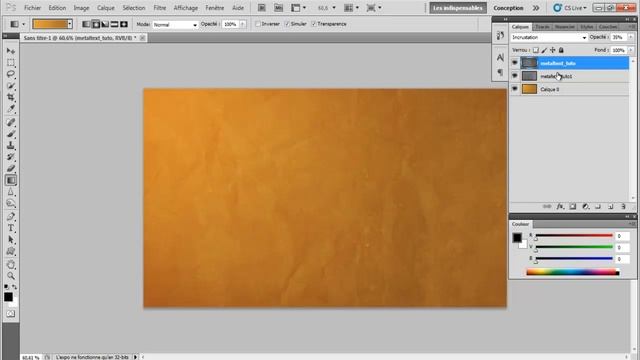
Task: Lock layer position (move lock icon)
Action: pyautogui.click(x=553, y=50)
